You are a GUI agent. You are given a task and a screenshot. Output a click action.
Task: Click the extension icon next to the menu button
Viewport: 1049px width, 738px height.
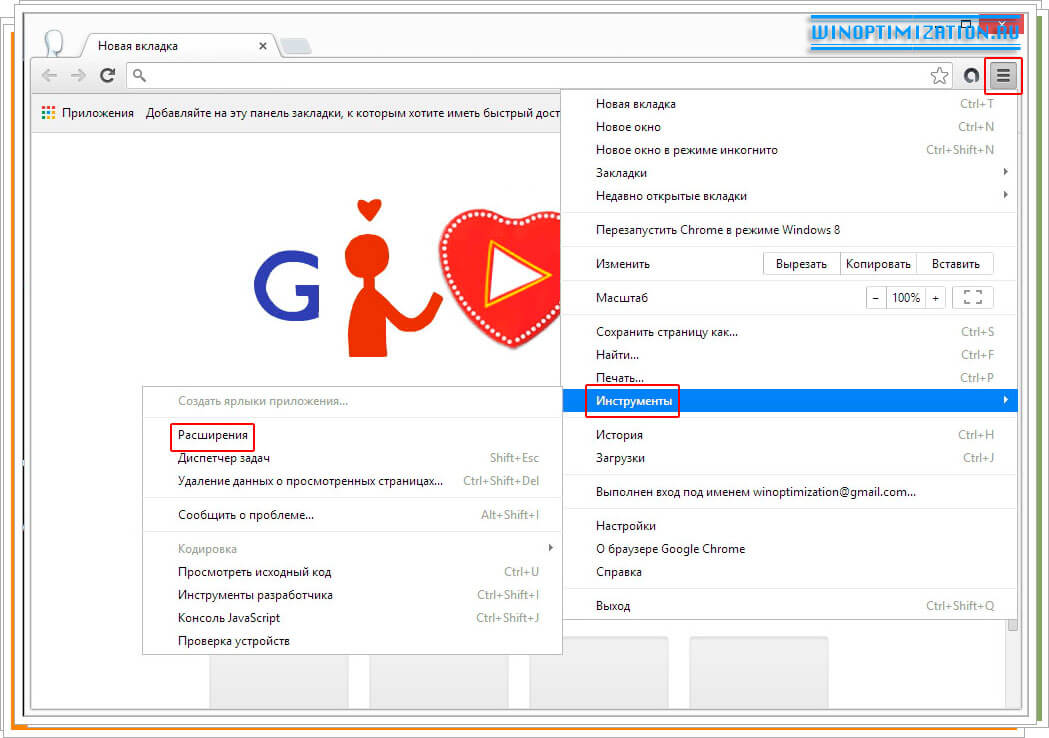tap(969, 75)
